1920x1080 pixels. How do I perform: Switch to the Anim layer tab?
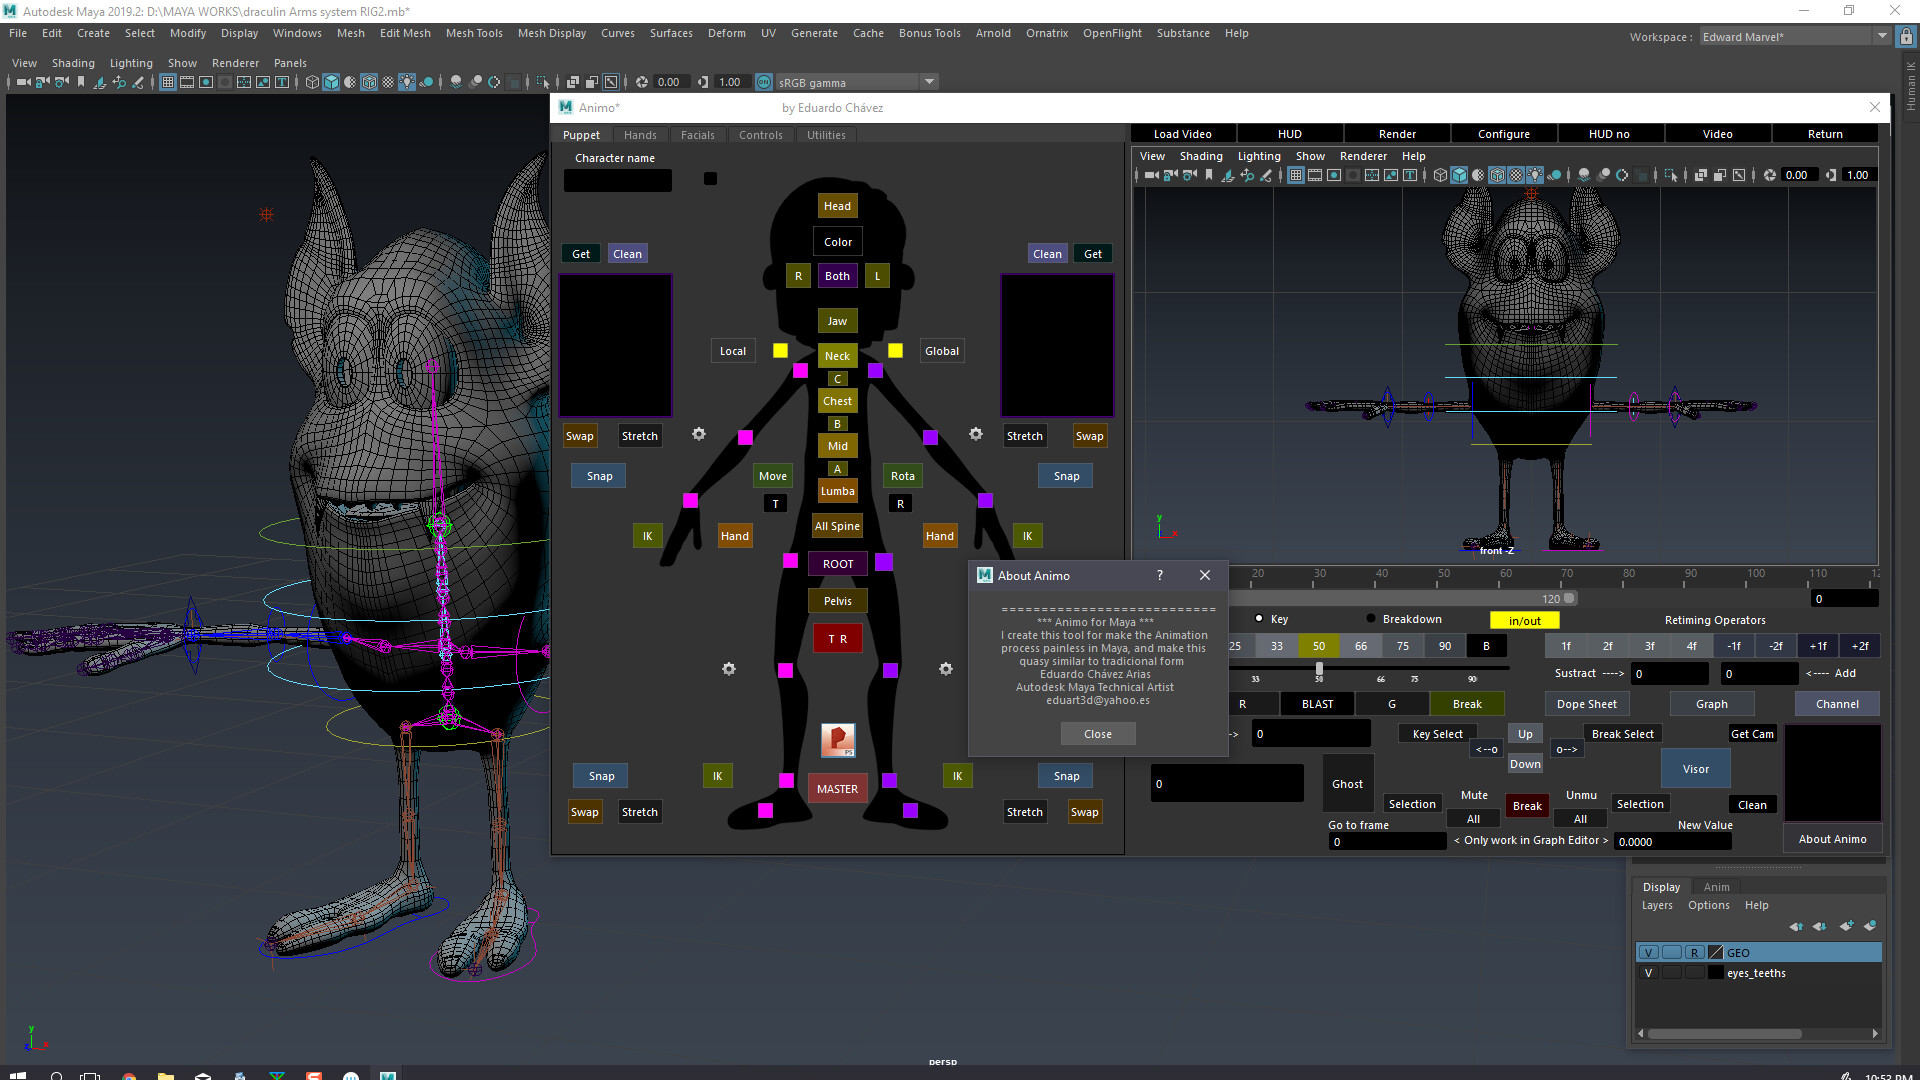pyautogui.click(x=1716, y=887)
